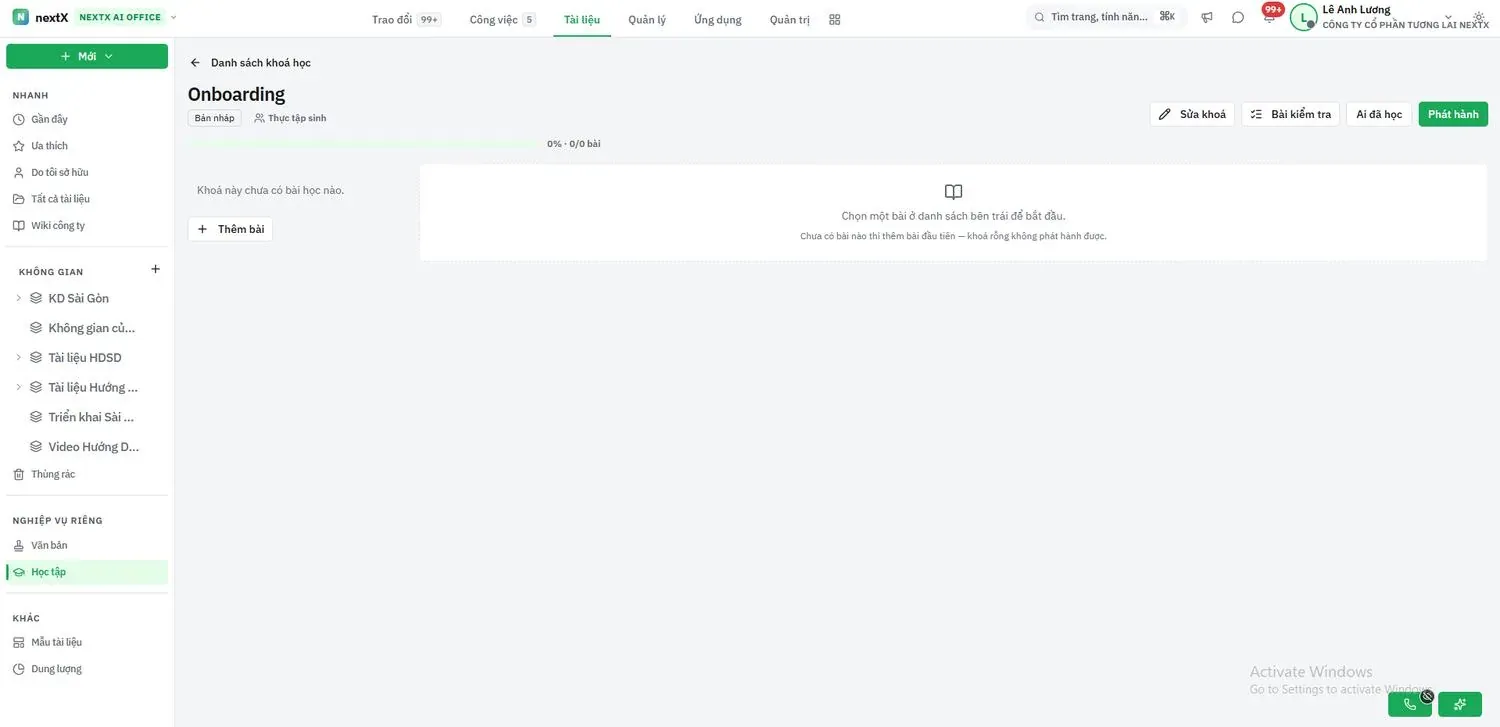Viewport: 1500px width, 727px height.
Task: Click the Onboarding course title
Action: [x=236, y=94]
